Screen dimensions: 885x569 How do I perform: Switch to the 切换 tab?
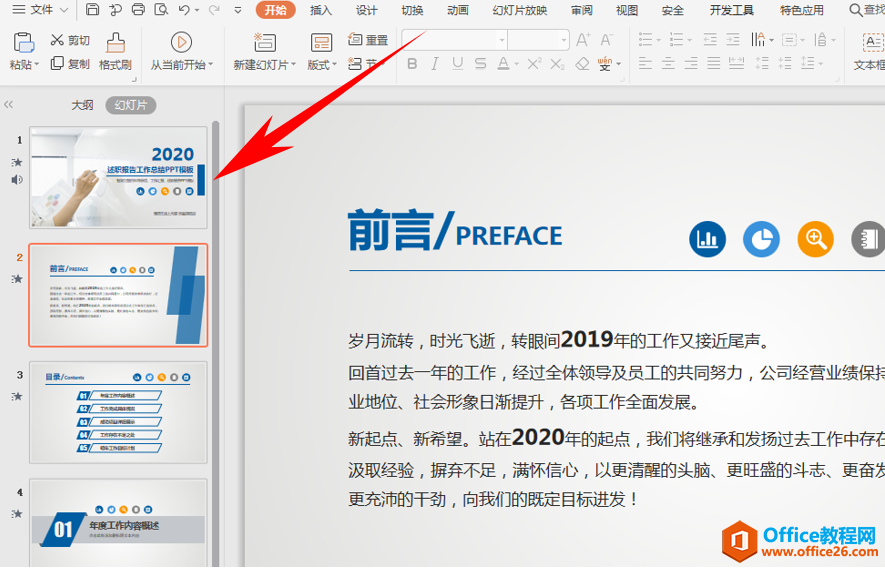click(412, 10)
